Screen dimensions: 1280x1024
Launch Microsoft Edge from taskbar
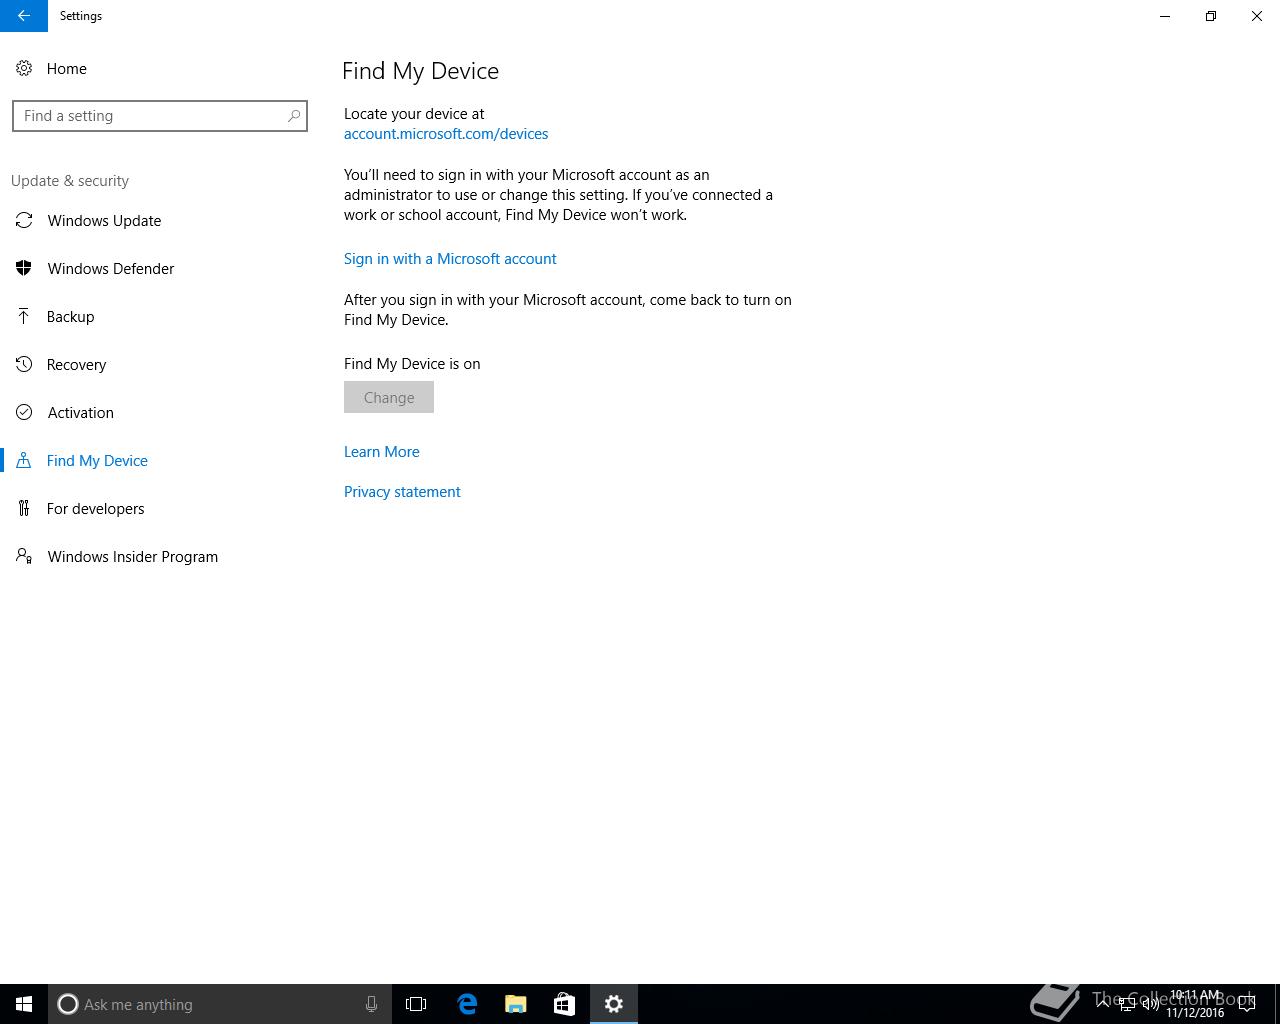point(467,1004)
